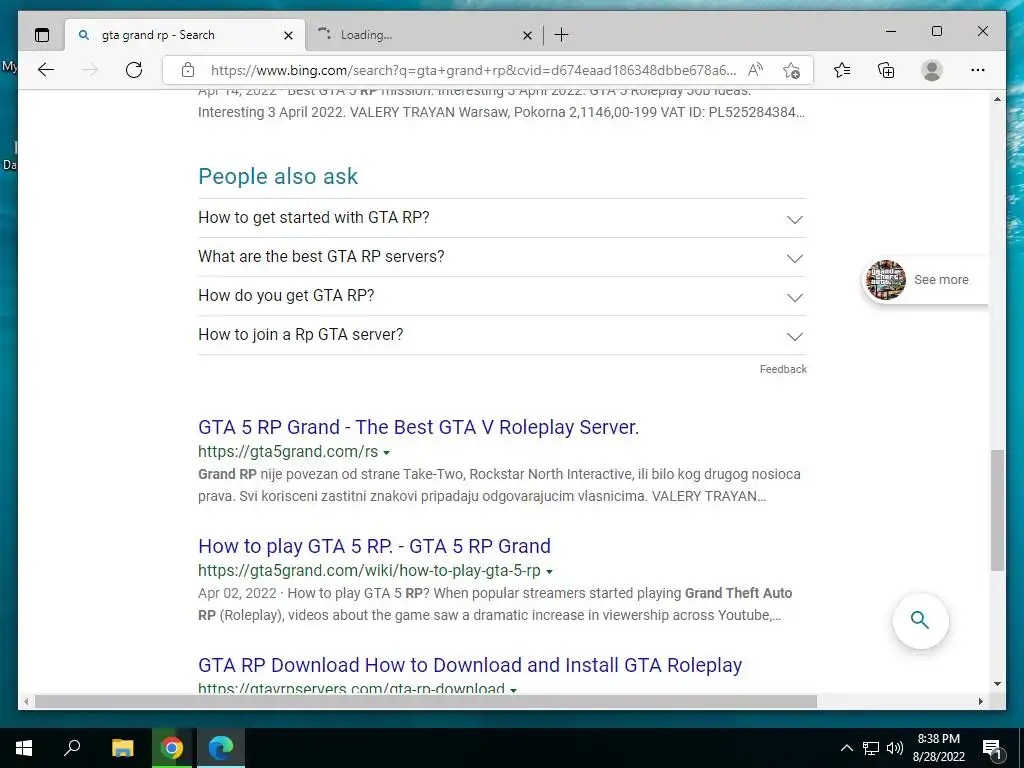This screenshot has width=1024, height=768.
Task: Click the https://gta5grand.com/rs URL text
Action: [x=288, y=452]
